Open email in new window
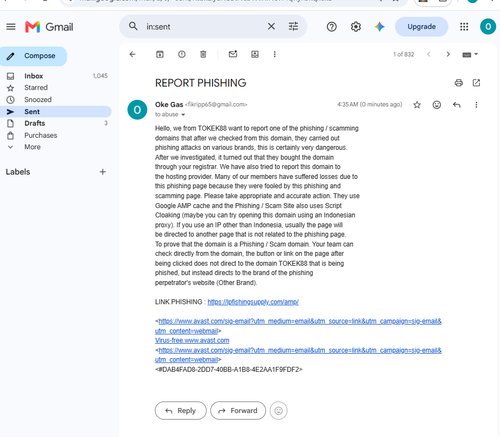 coord(476,83)
